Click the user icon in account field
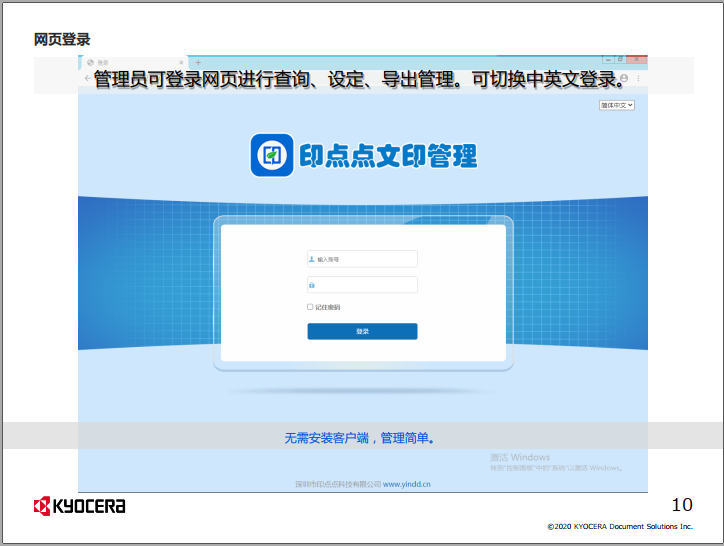This screenshot has height=546, width=724. (312, 259)
